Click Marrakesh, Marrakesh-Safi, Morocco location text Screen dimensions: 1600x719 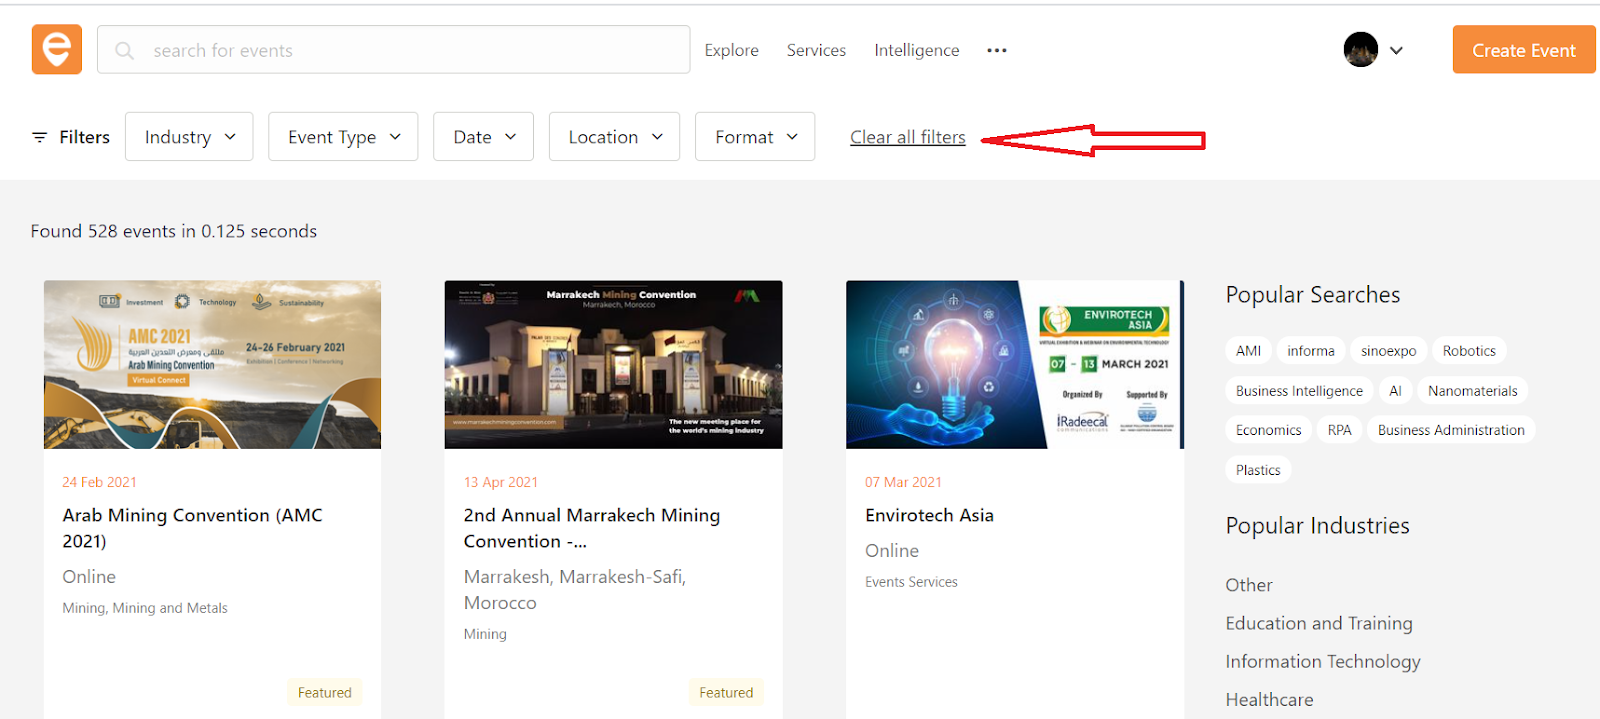574,590
